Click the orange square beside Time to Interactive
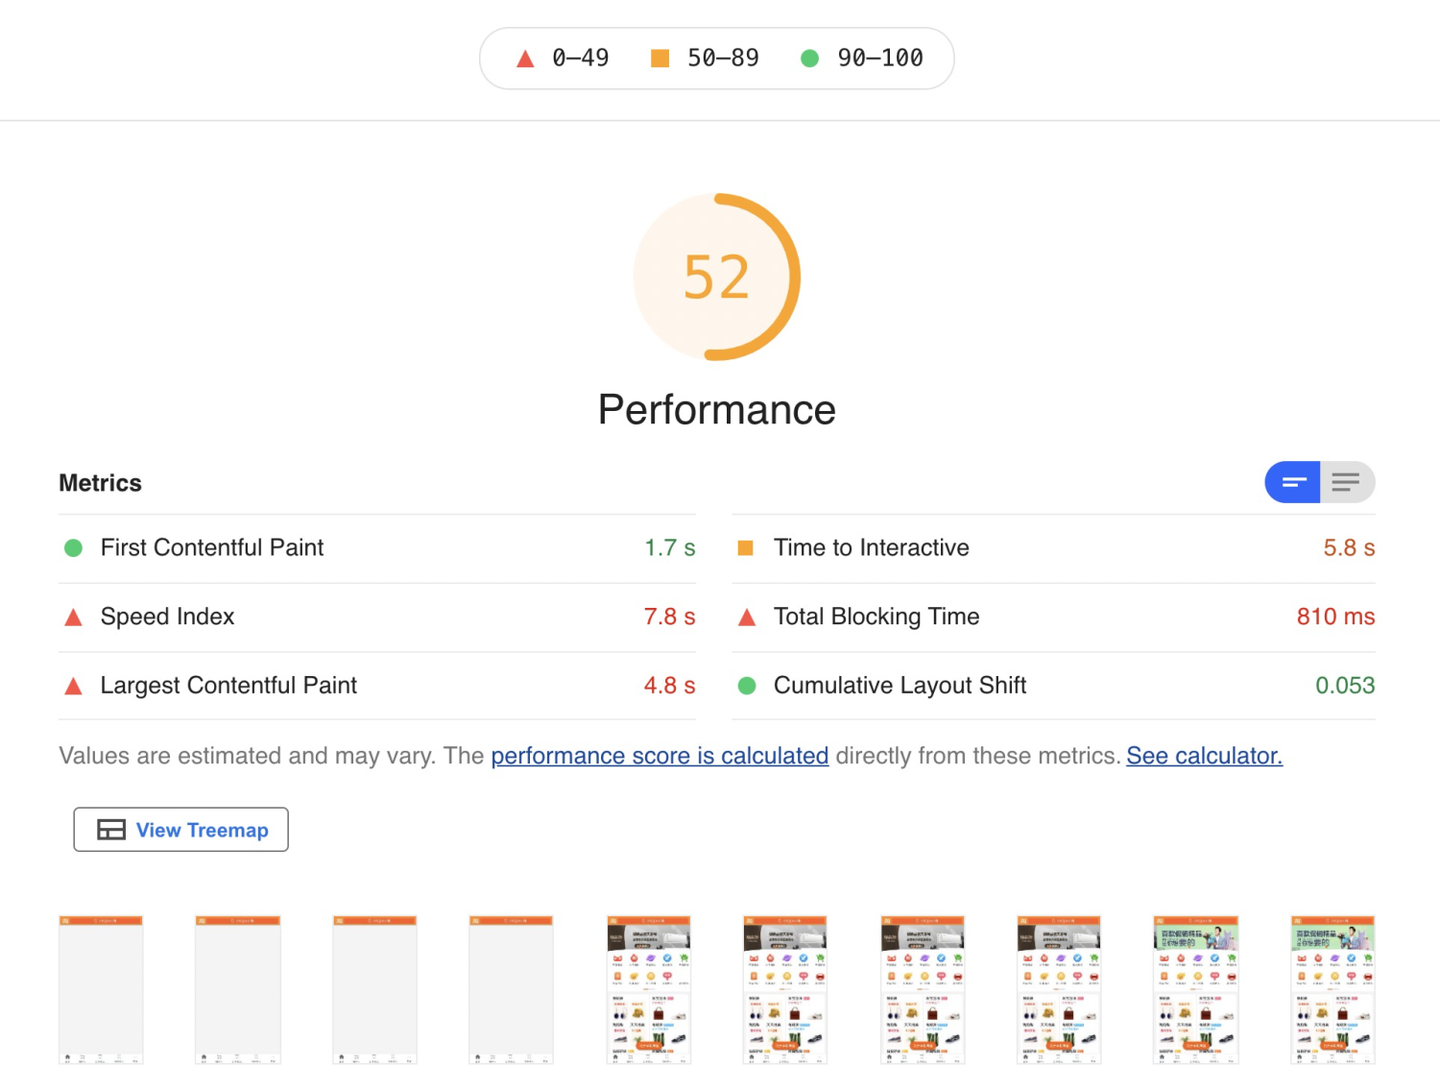Image resolution: width=1440 pixels, height=1090 pixels. 746,548
